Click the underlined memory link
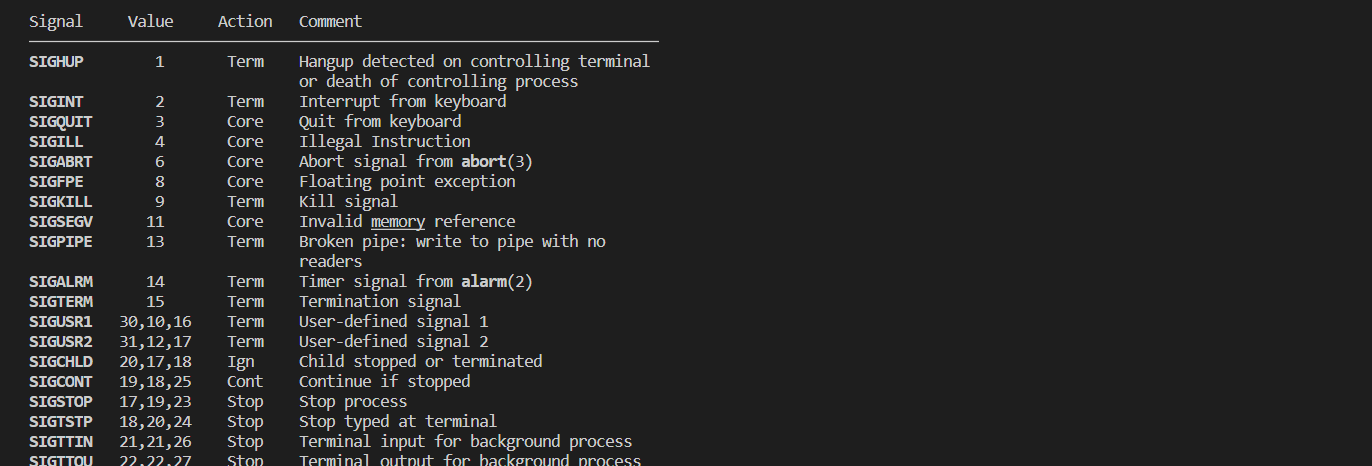Screen dimensions: 1372x466 click(x=398, y=222)
